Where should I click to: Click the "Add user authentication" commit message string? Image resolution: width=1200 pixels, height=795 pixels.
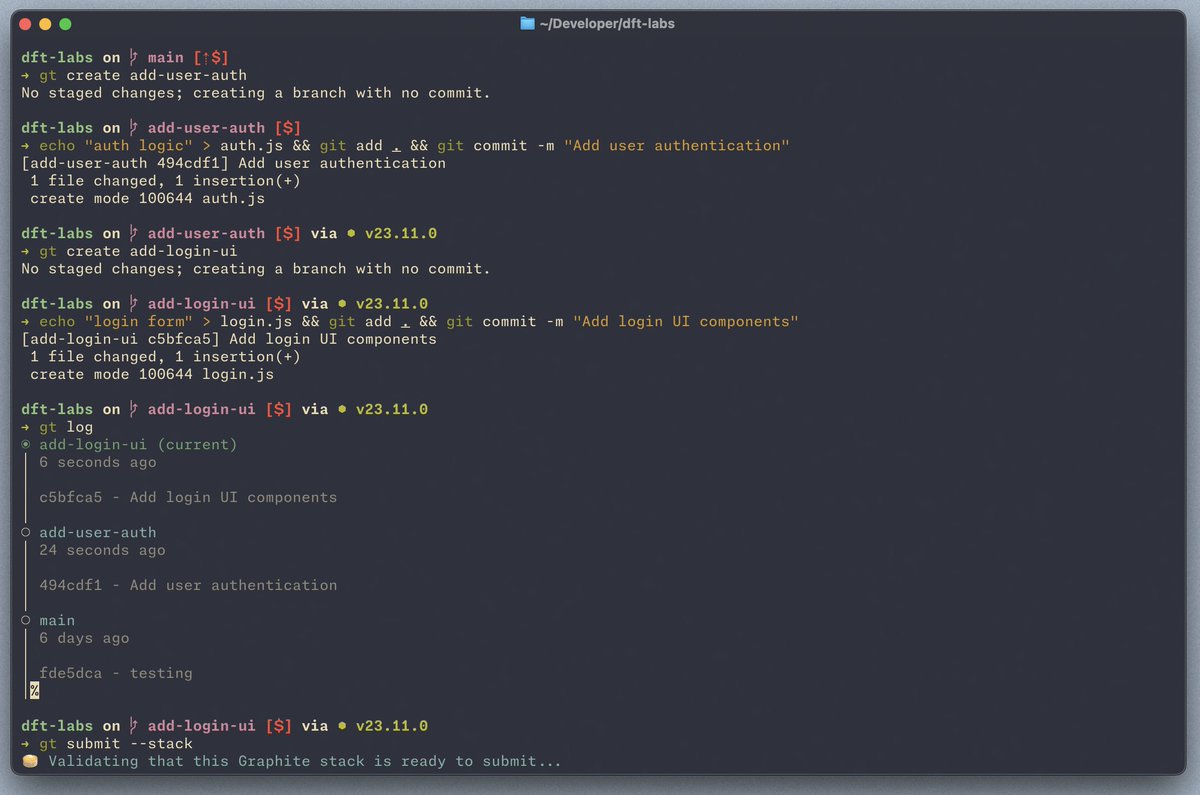tap(677, 146)
